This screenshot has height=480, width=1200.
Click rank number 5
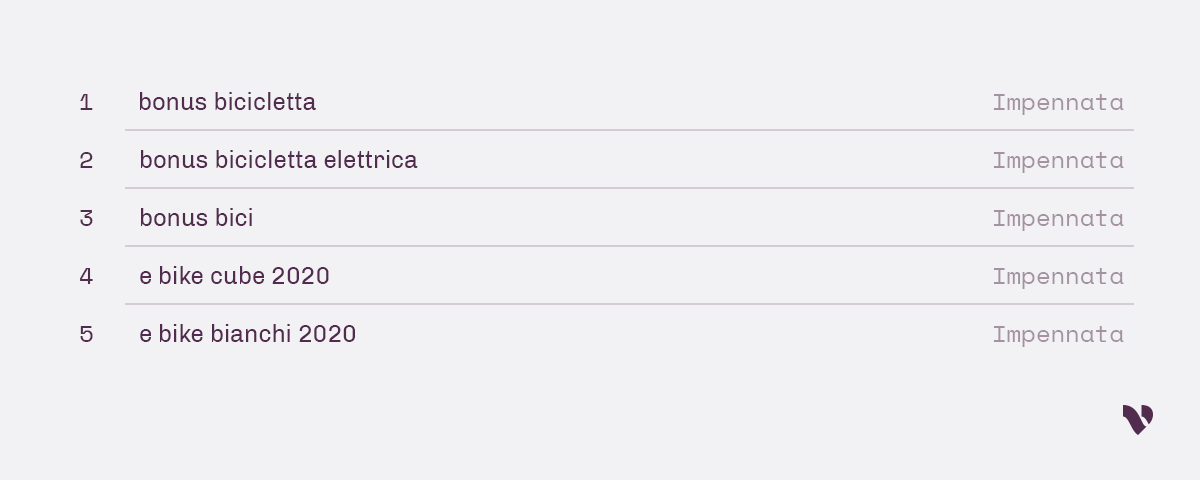coord(86,334)
